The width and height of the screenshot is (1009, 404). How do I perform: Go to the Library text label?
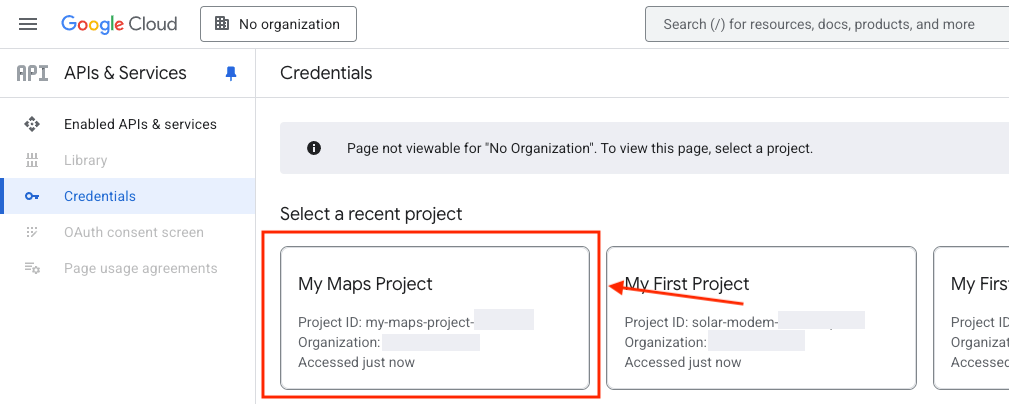tap(85, 161)
